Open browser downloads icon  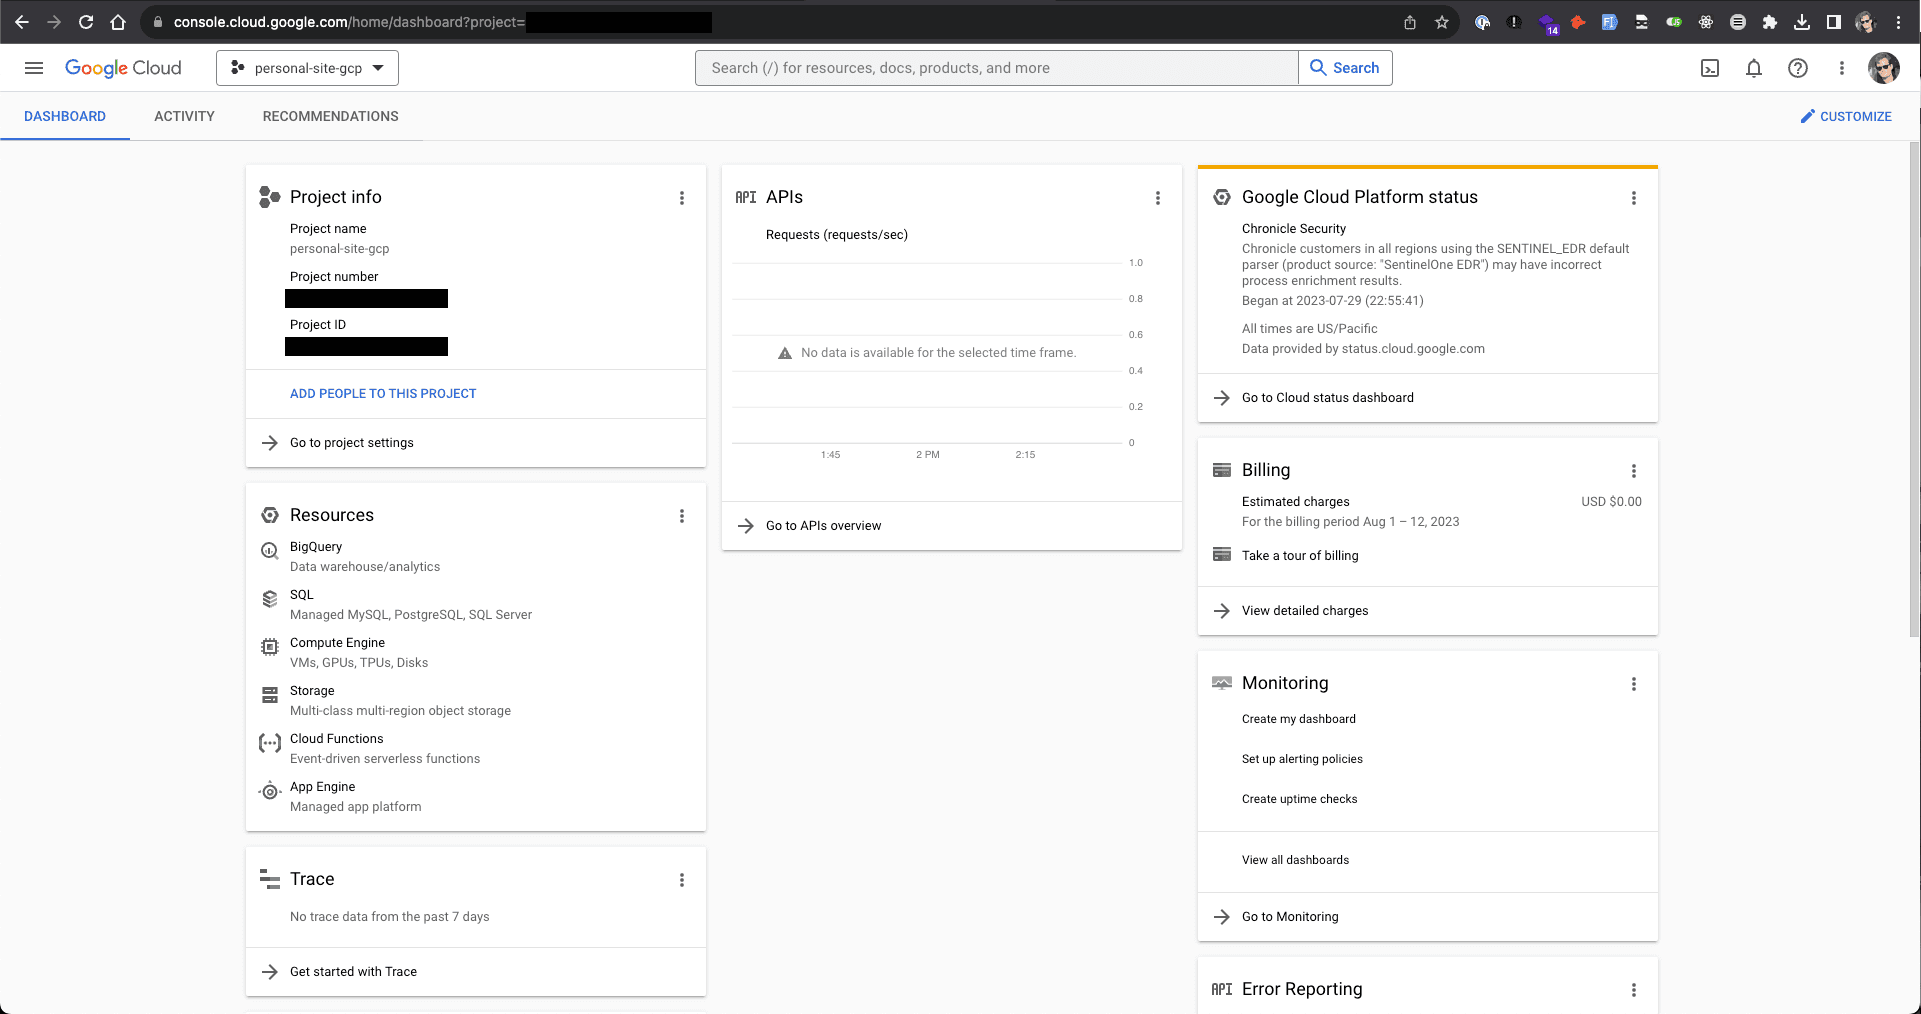click(x=1802, y=22)
